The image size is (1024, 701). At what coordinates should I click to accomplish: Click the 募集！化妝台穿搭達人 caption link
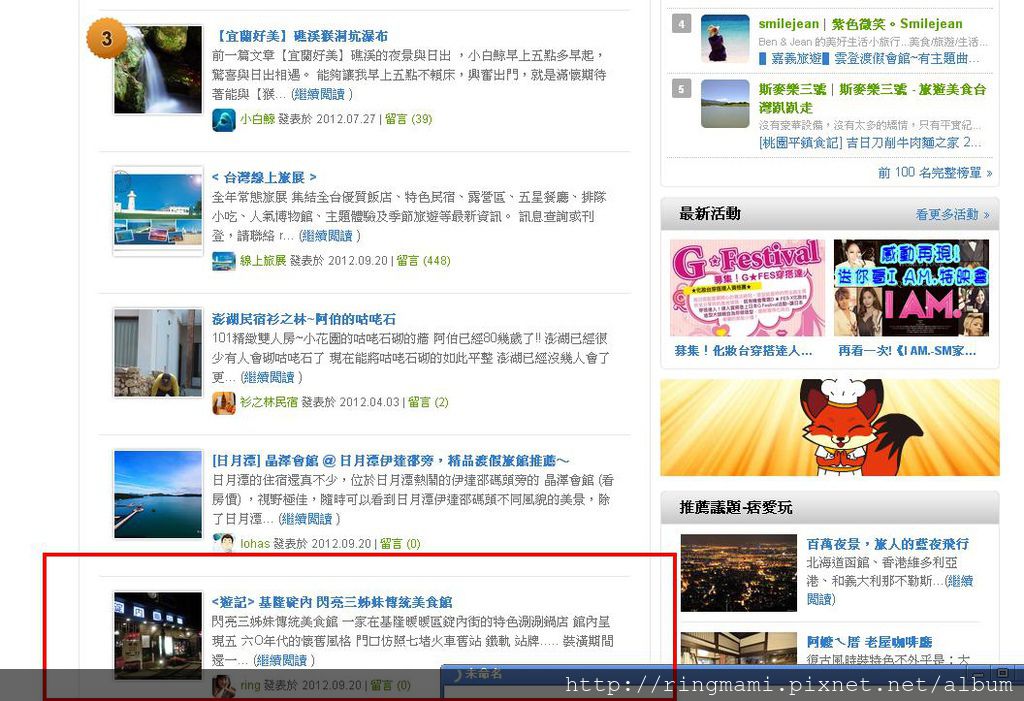(743, 351)
